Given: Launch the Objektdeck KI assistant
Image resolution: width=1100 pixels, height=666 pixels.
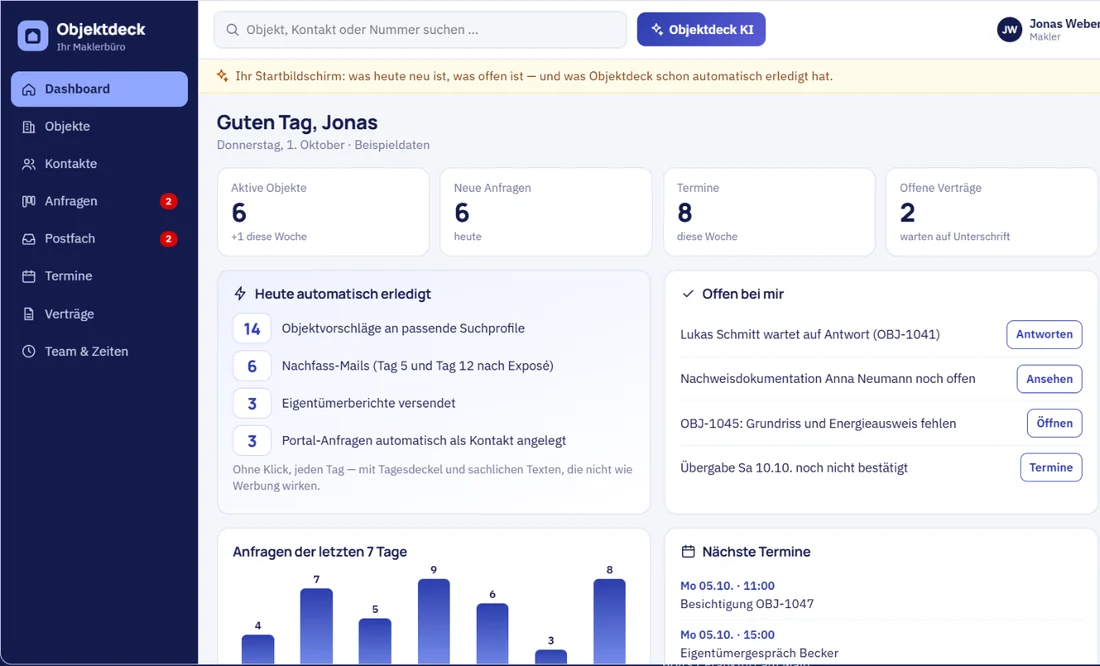Looking at the screenshot, I should tap(701, 29).
